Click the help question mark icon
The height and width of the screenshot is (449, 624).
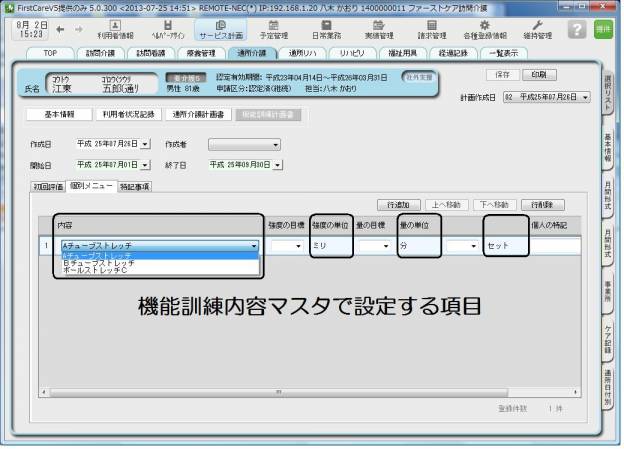[576, 28]
